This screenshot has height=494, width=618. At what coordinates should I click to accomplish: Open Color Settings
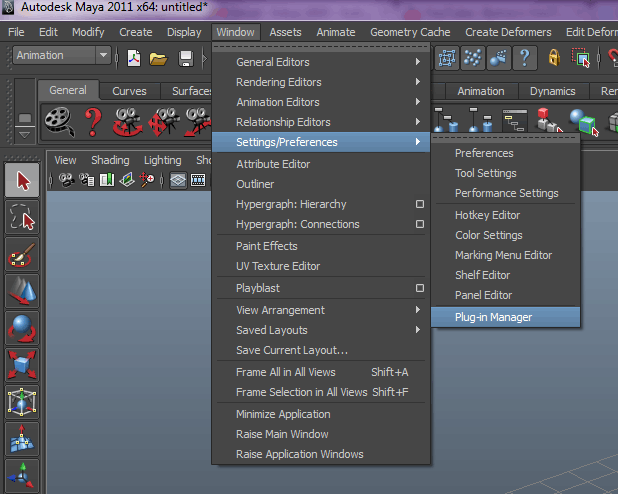(x=505, y=235)
